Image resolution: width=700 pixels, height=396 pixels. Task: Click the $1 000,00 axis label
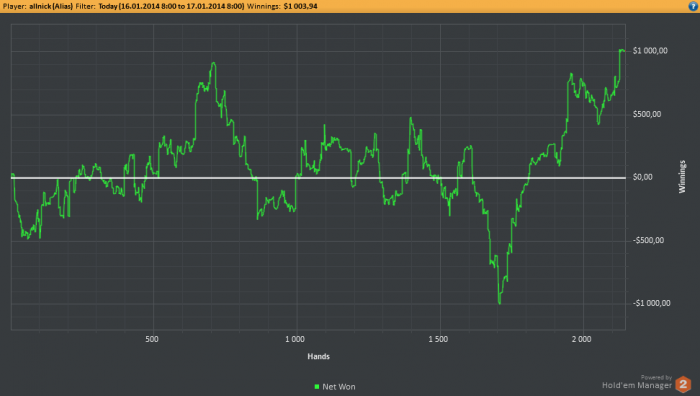650,51
